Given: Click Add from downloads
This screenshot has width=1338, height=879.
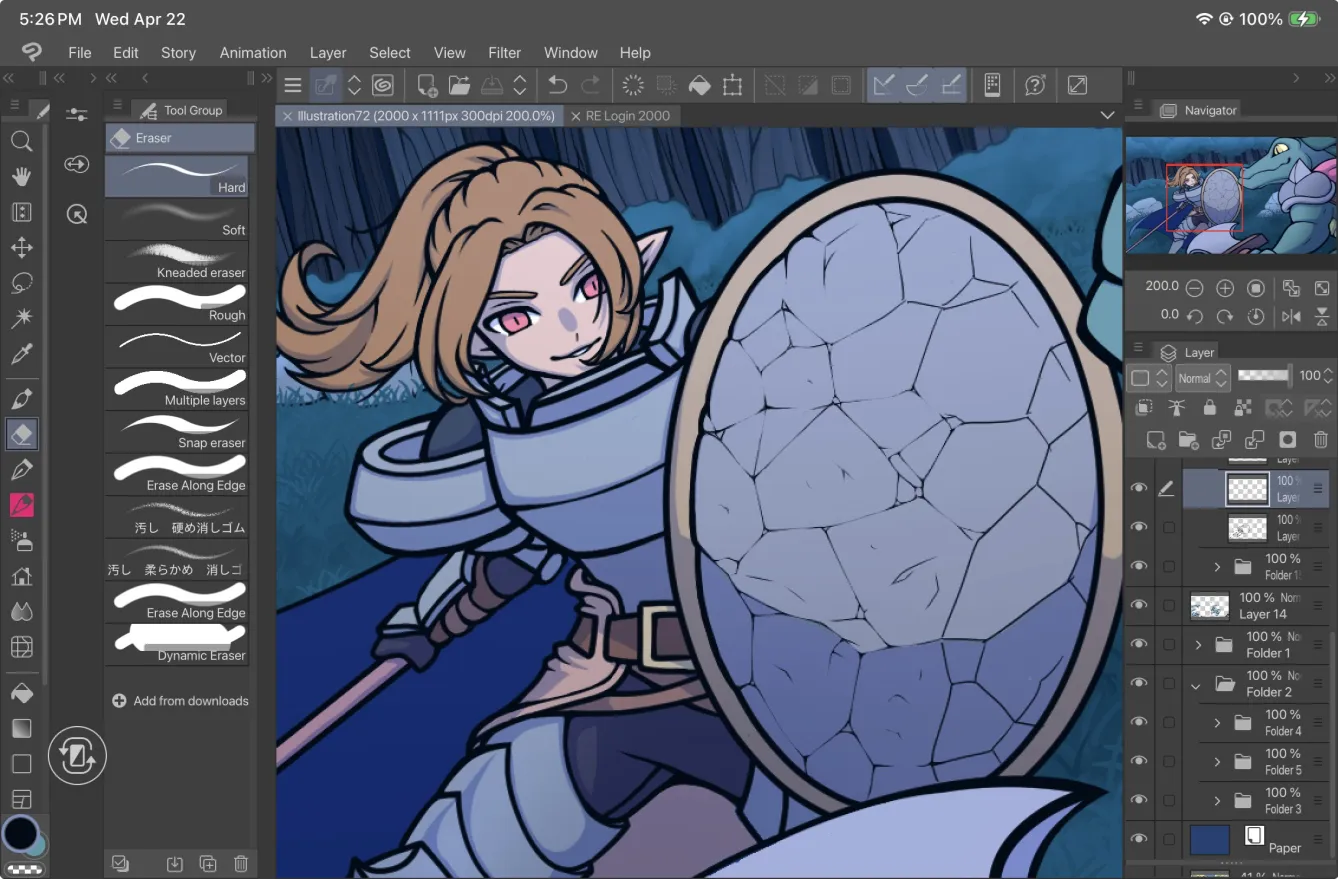Looking at the screenshot, I should (x=181, y=701).
